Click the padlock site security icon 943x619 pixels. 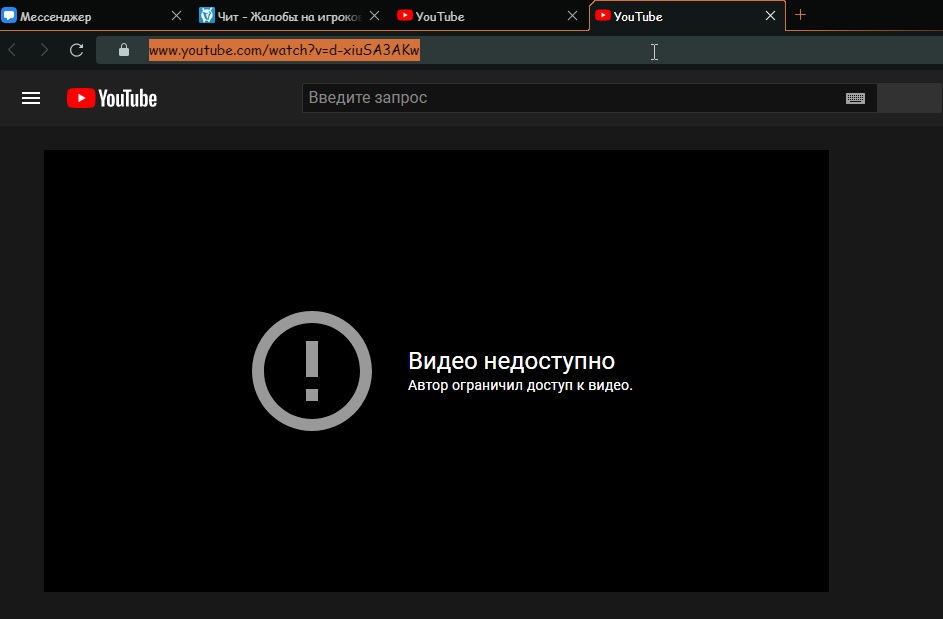(x=124, y=50)
